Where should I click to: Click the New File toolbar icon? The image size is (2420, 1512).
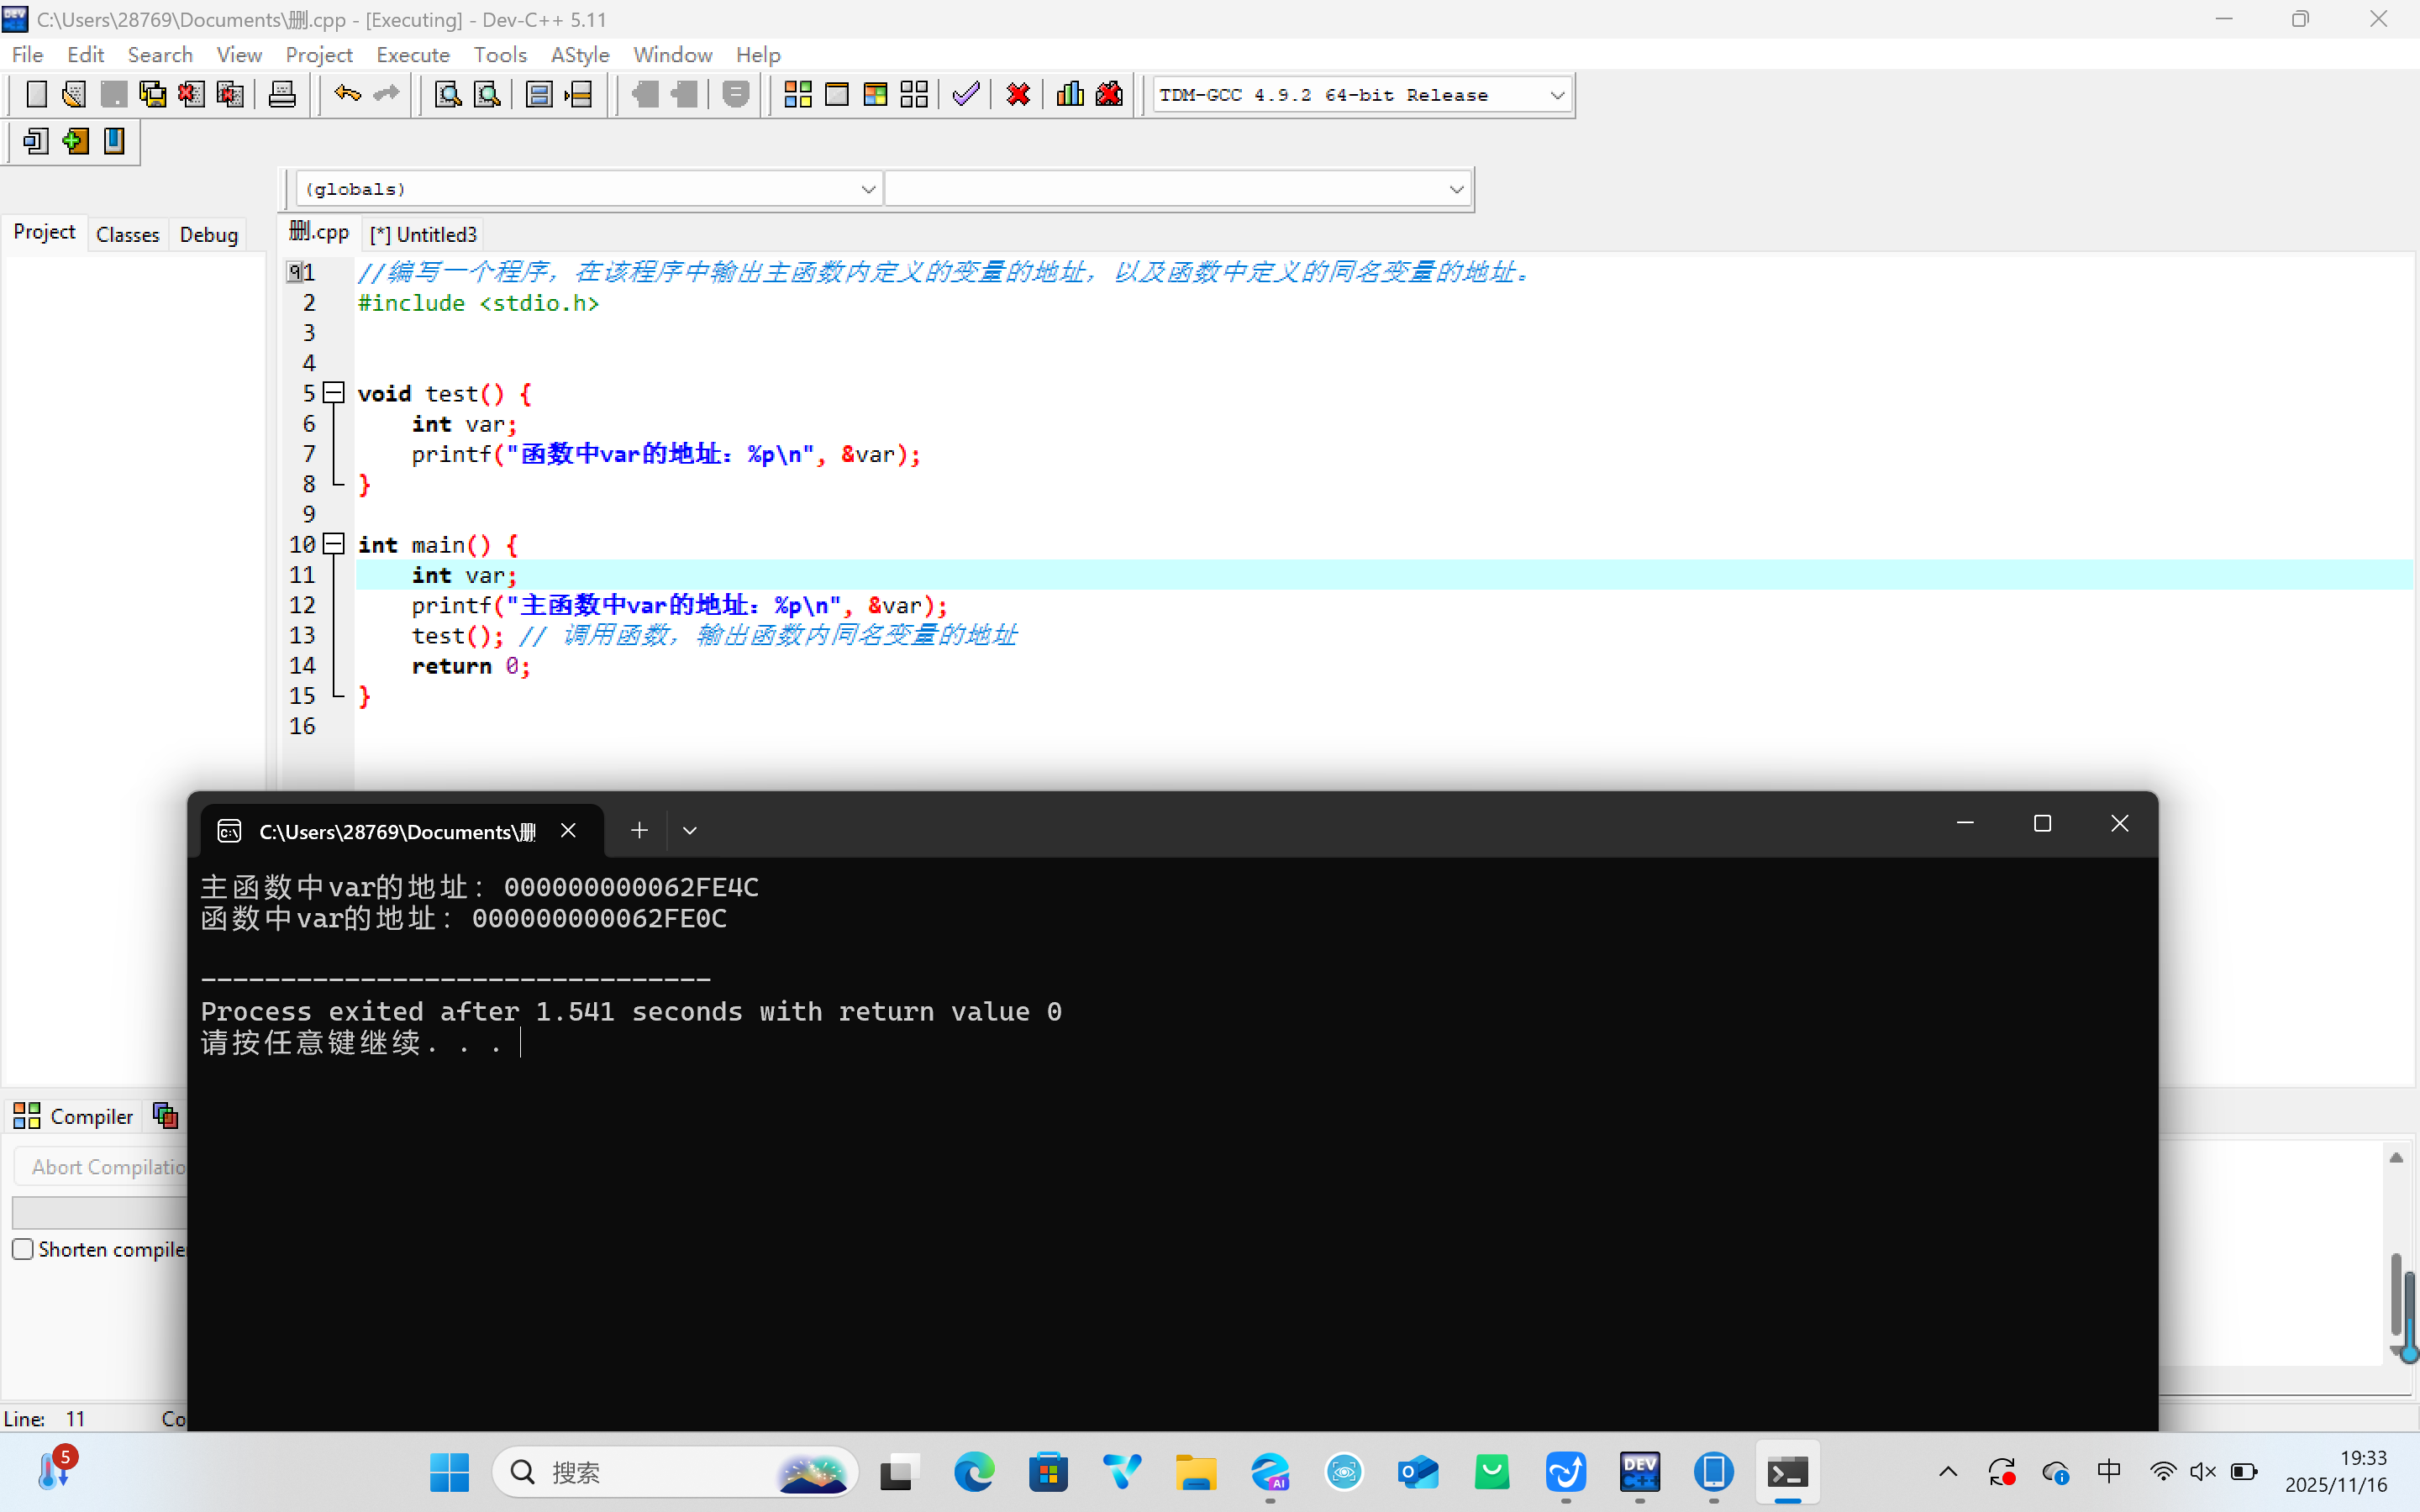(x=36, y=95)
